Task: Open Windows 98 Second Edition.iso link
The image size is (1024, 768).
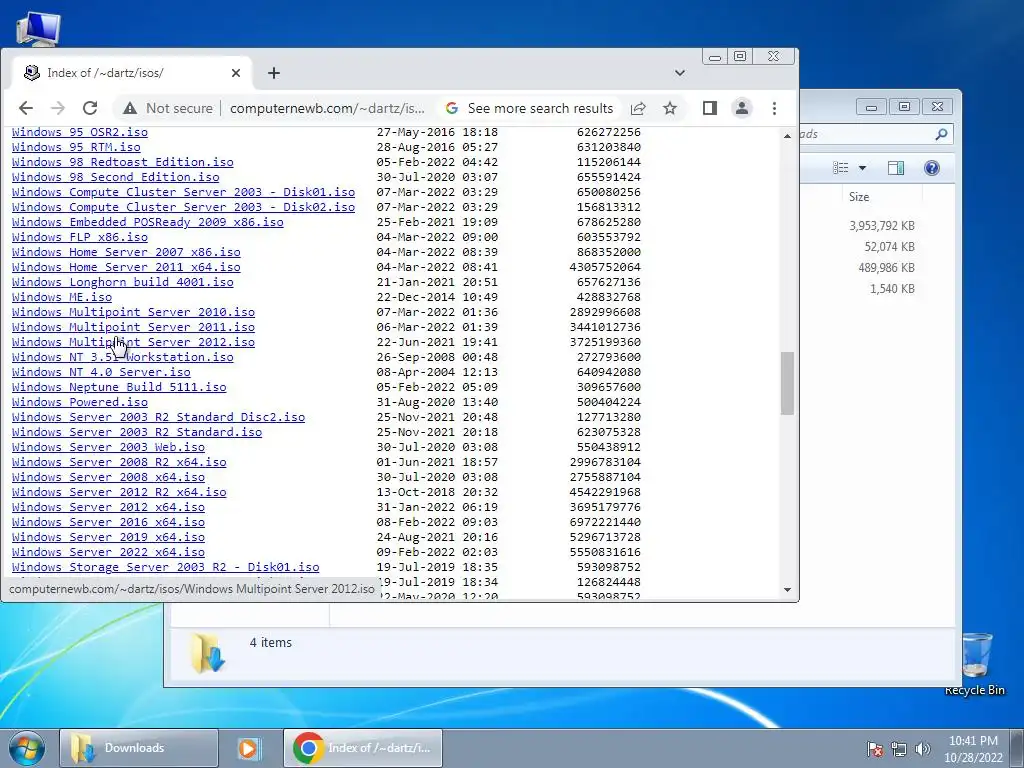Action: 116,177
